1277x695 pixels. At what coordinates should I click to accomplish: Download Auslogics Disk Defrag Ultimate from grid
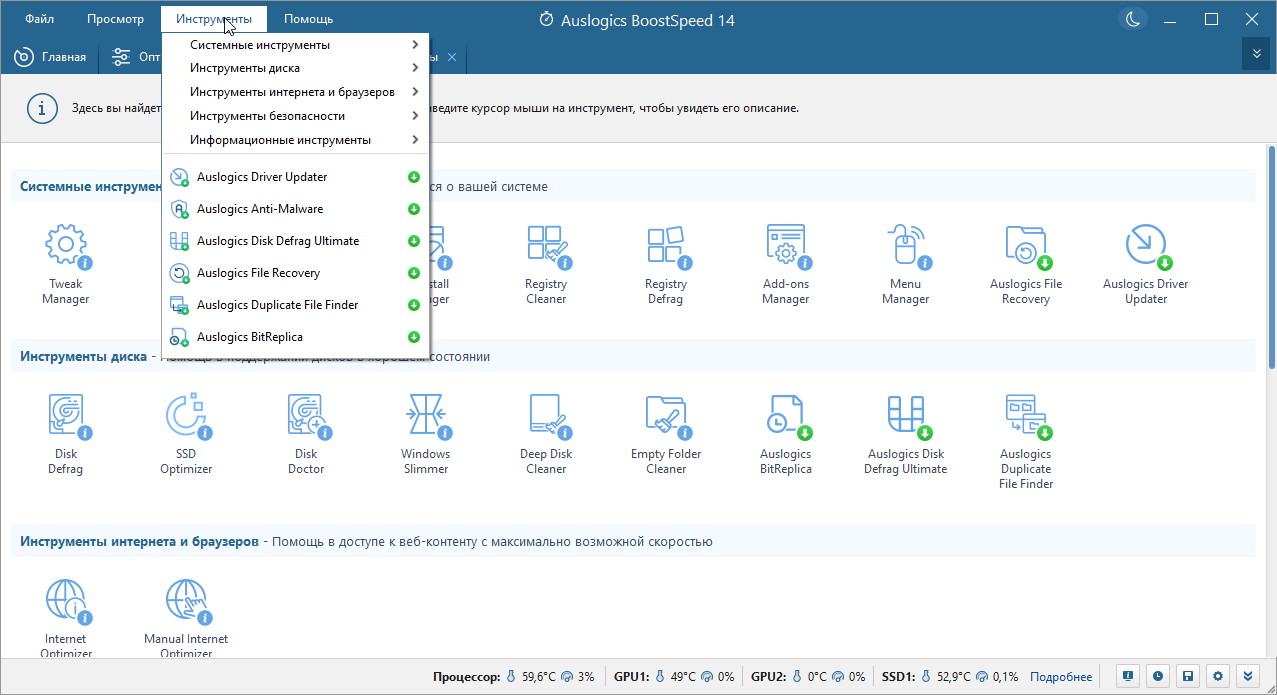(906, 434)
